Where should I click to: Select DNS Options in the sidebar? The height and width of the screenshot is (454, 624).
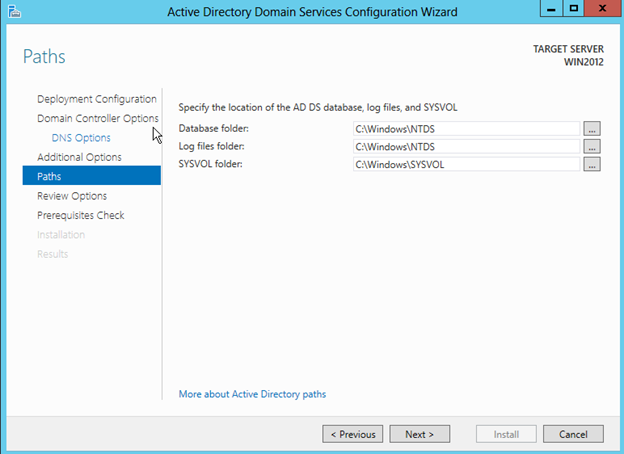point(81,138)
